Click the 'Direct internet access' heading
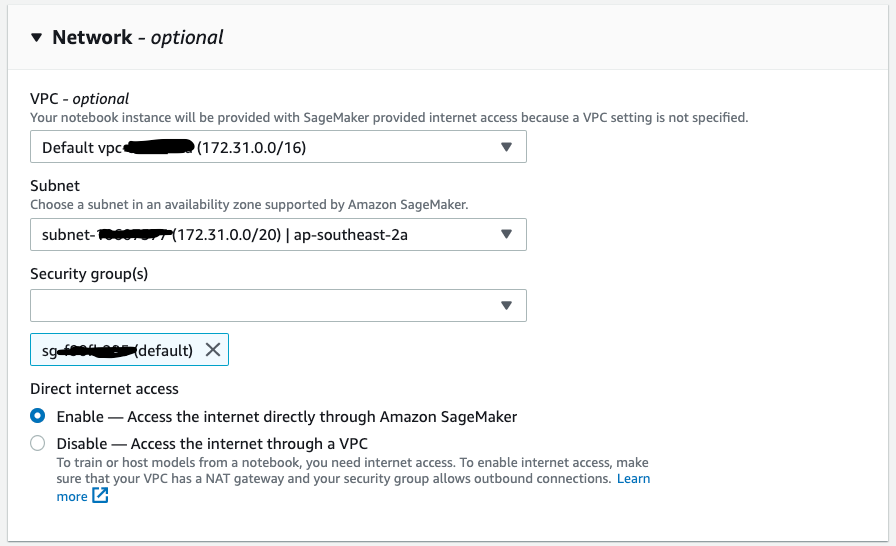This screenshot has width=896, height=546. coord(104,388)
